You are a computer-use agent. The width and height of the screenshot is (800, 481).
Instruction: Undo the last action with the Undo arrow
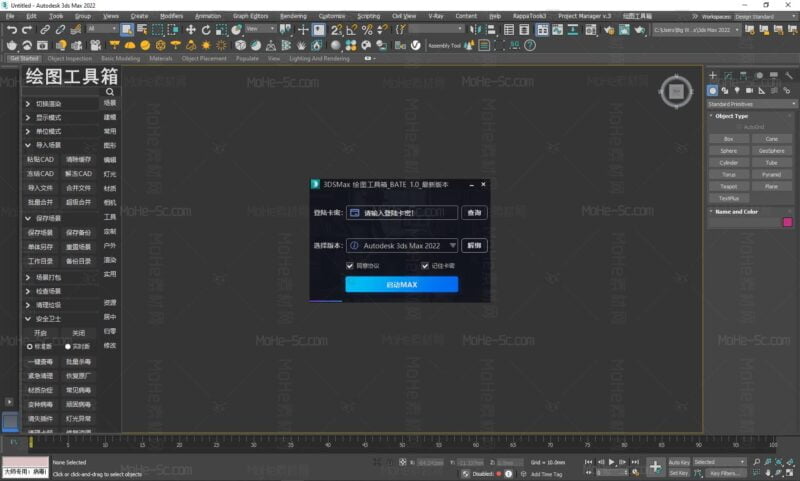12,30
